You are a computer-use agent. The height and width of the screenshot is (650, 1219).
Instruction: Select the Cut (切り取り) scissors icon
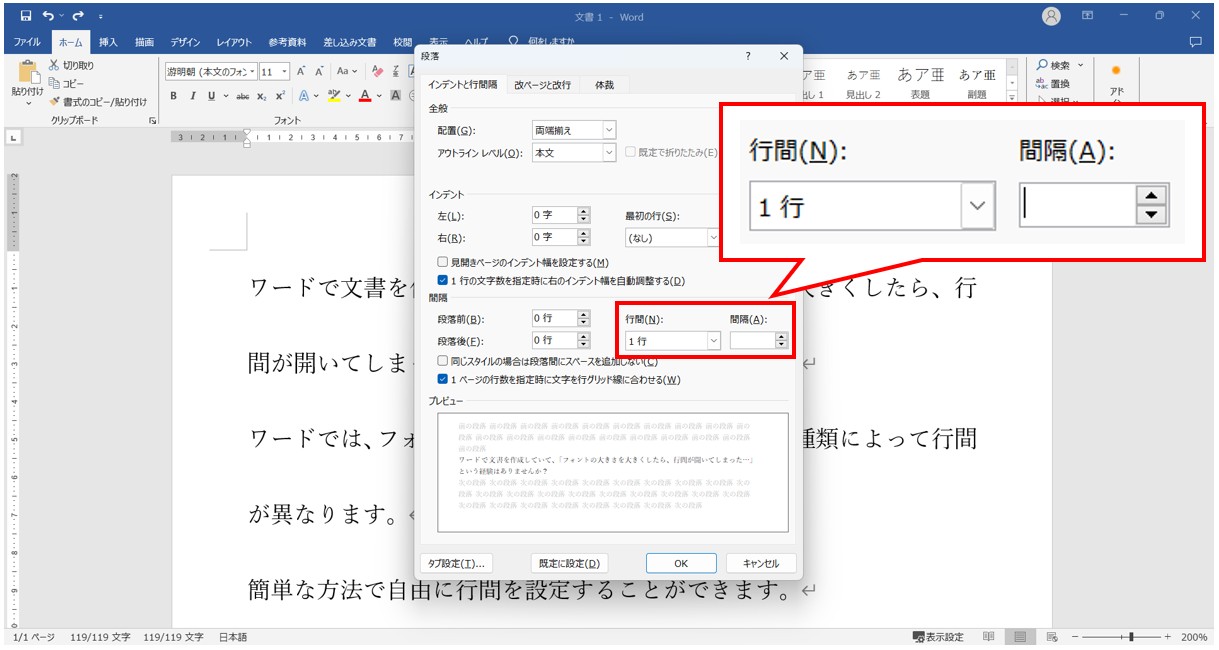pos(55,65)
